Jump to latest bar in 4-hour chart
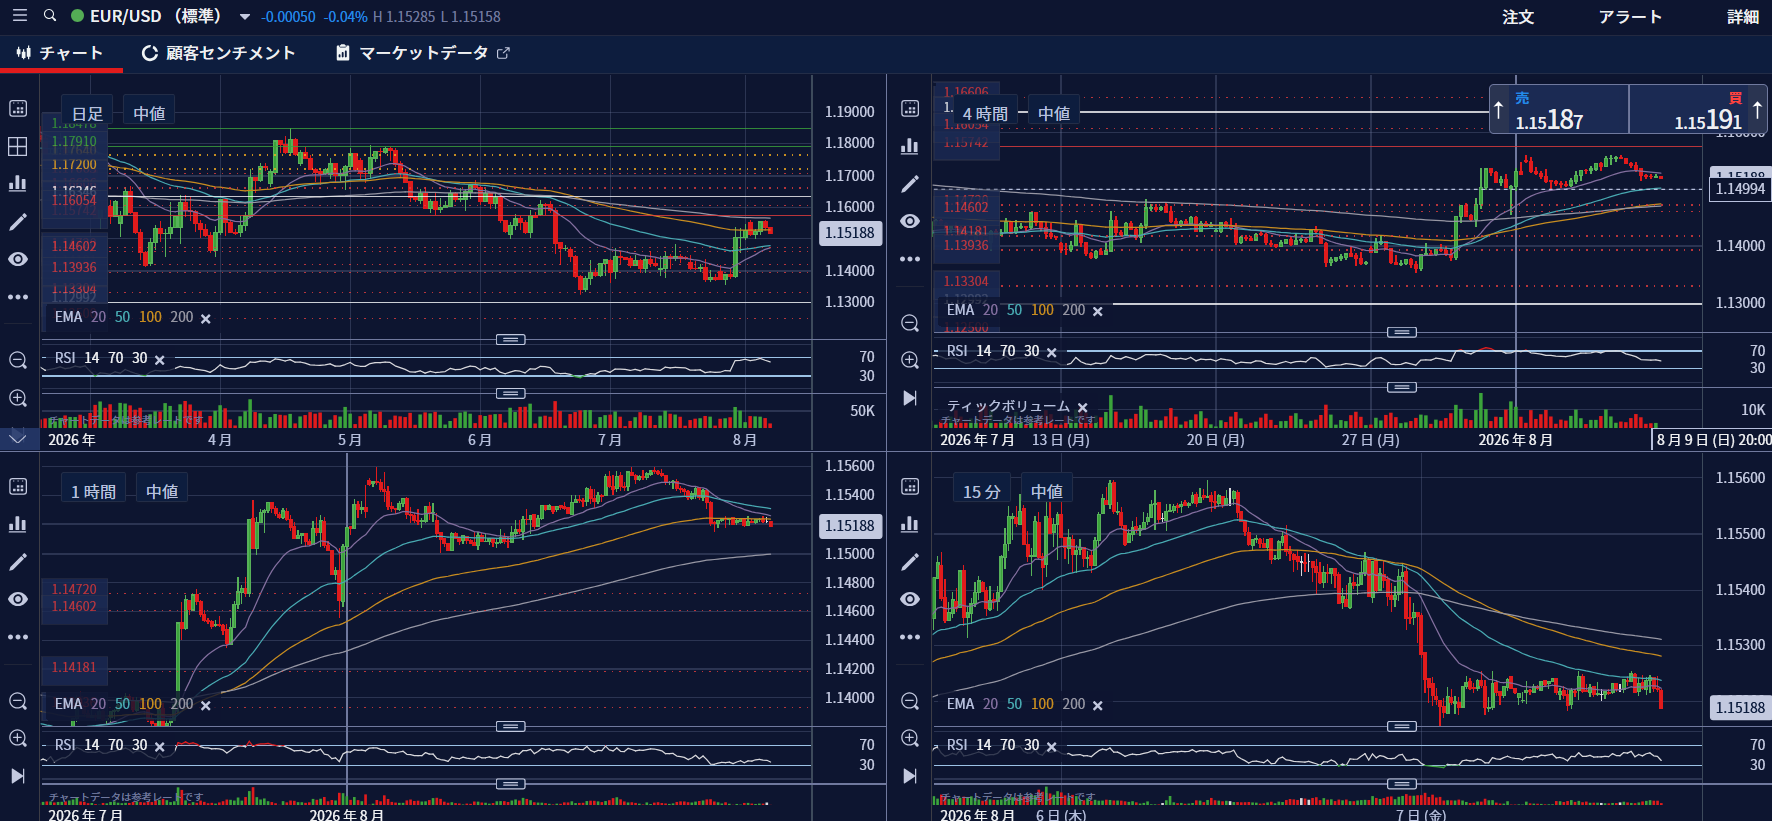This screenshot has width=1772, height=821. tap(910, 398)
